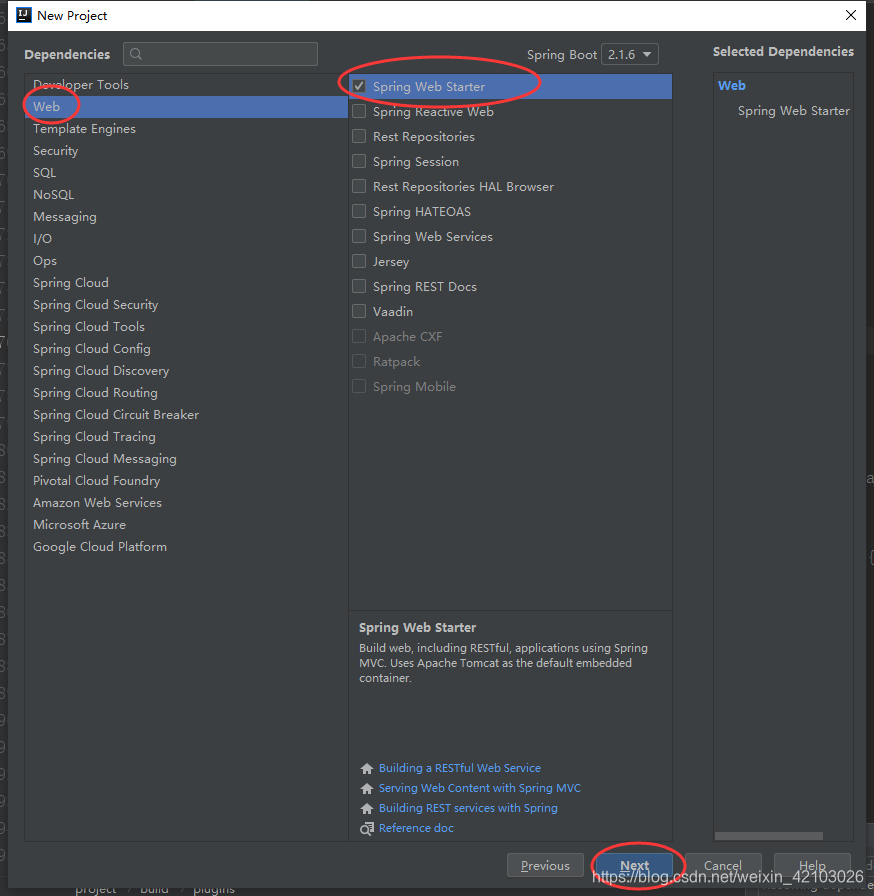Click the disabled Apache CXF entry
Screen dimensions: 874x896
(x=510, y=337)
